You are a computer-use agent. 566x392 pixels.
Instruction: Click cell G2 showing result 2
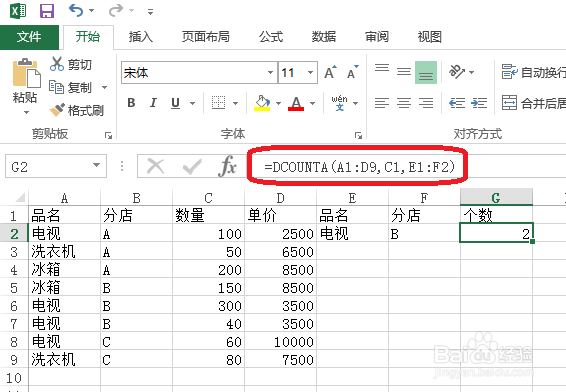[x=496, y=233]
